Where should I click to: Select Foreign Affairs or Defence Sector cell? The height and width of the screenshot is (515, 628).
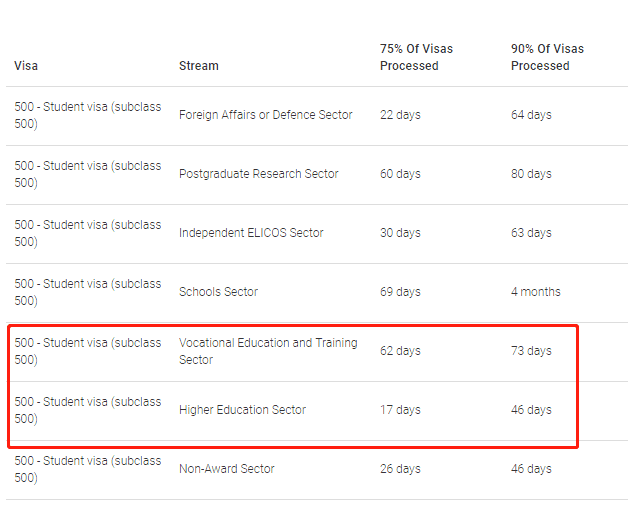point(266,115)
